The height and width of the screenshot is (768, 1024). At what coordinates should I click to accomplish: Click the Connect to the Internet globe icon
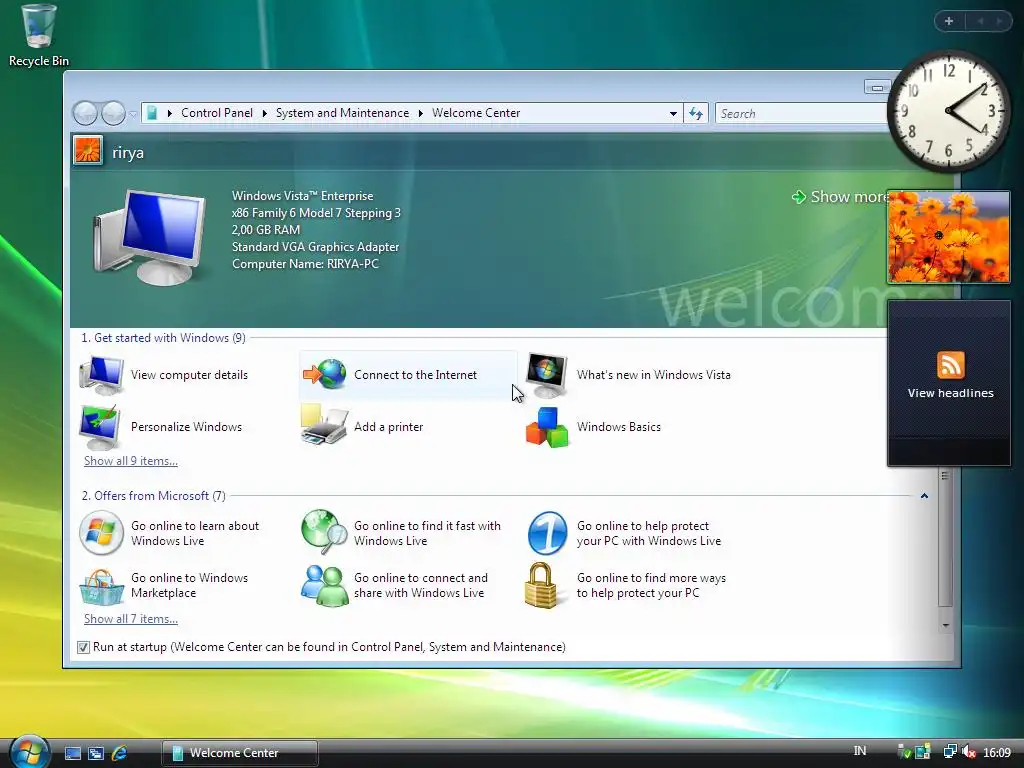[325, 375]
